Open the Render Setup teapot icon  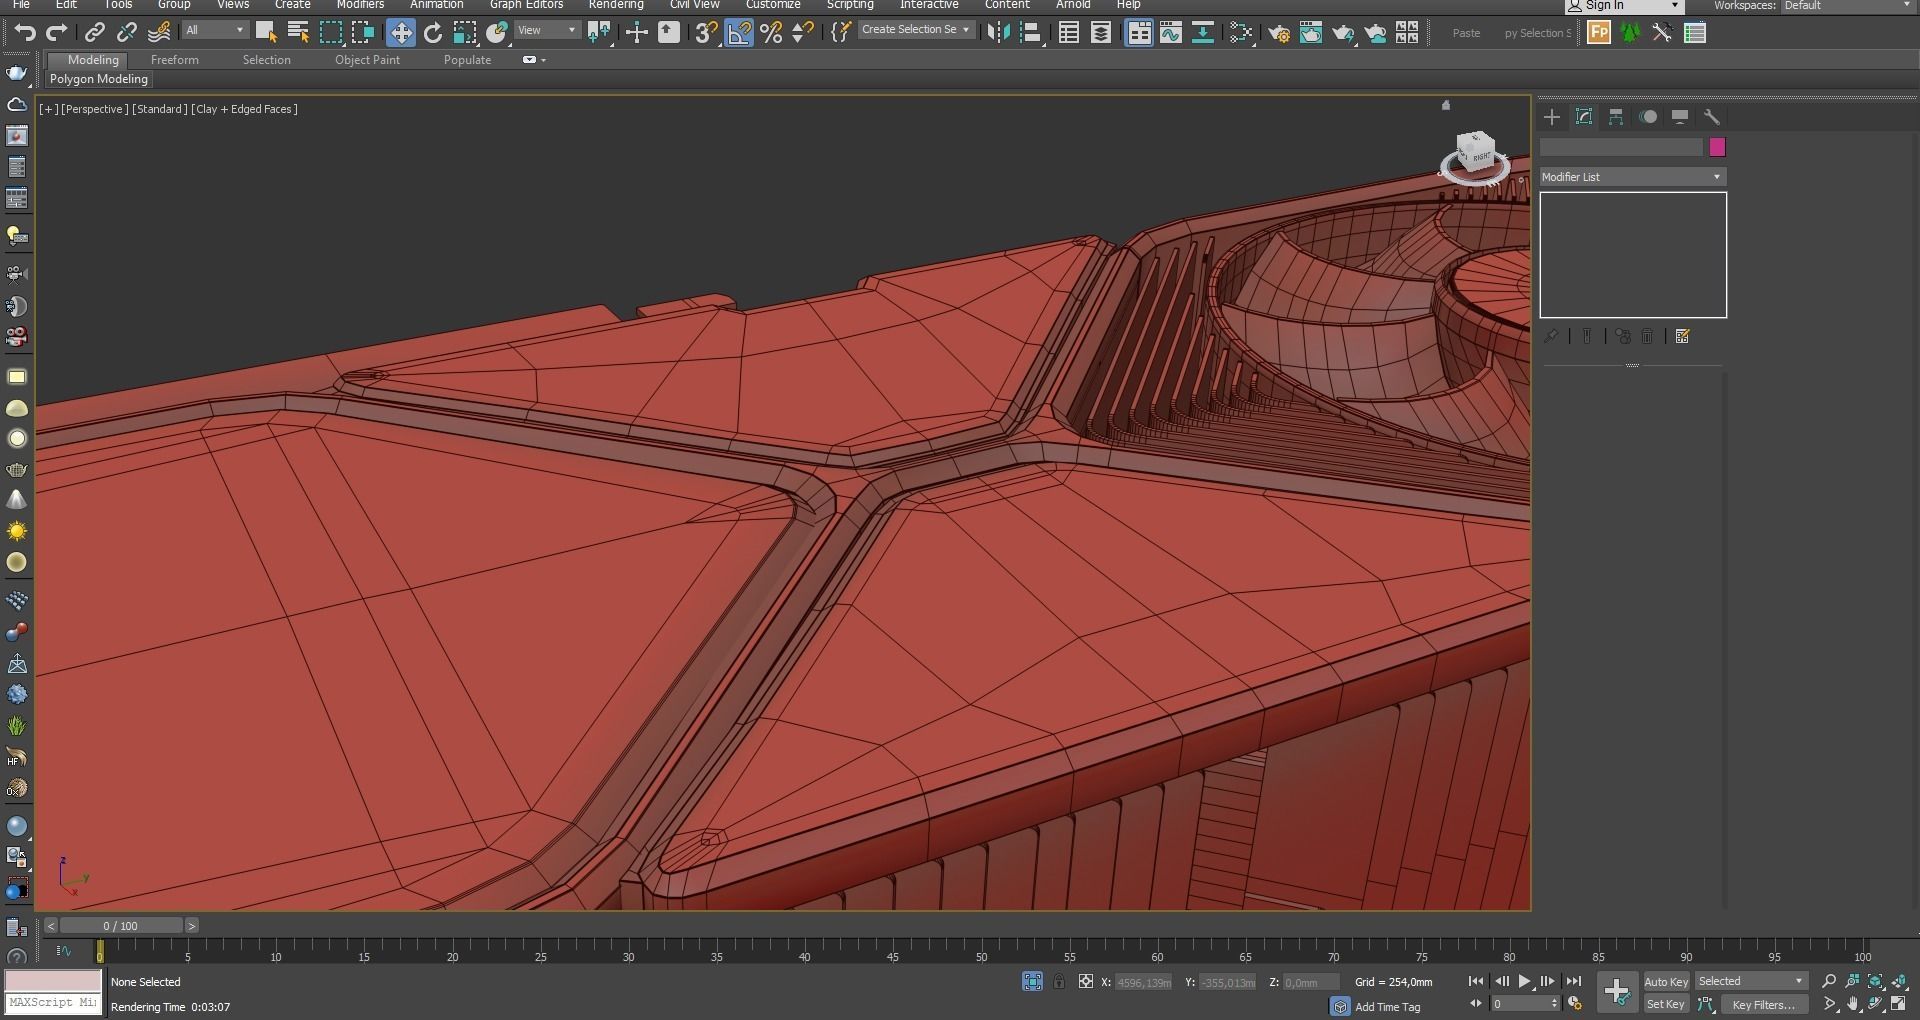1279,33
